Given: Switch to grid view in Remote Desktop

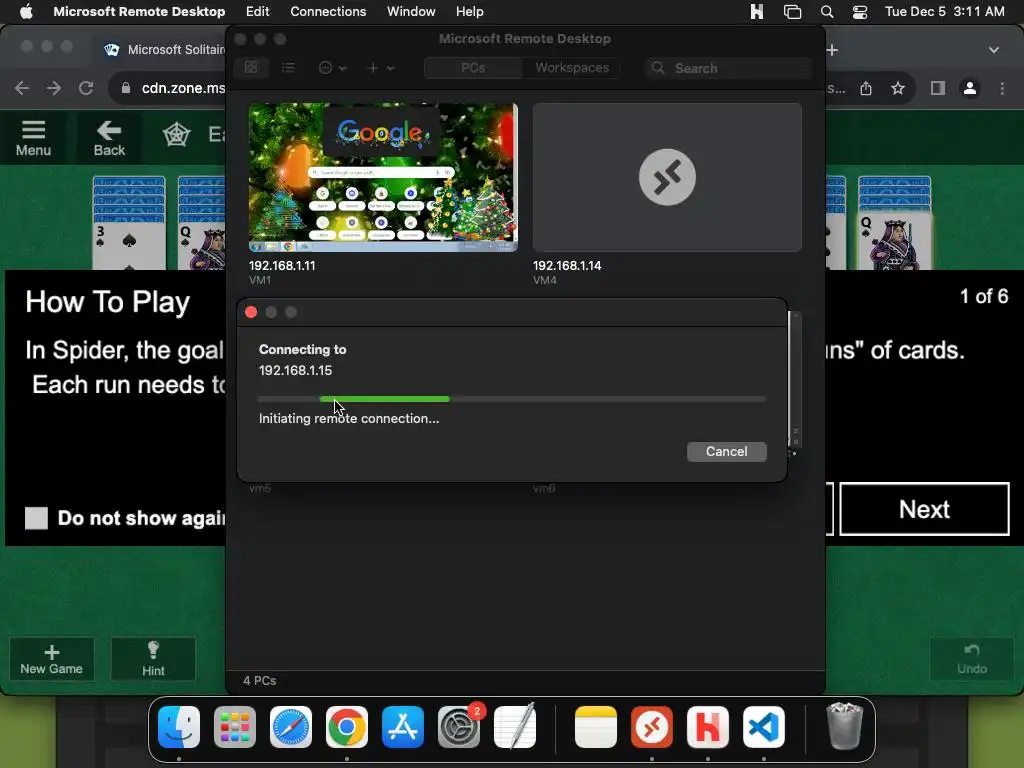Looking at the screenshot, I should (x=251, y=67).
